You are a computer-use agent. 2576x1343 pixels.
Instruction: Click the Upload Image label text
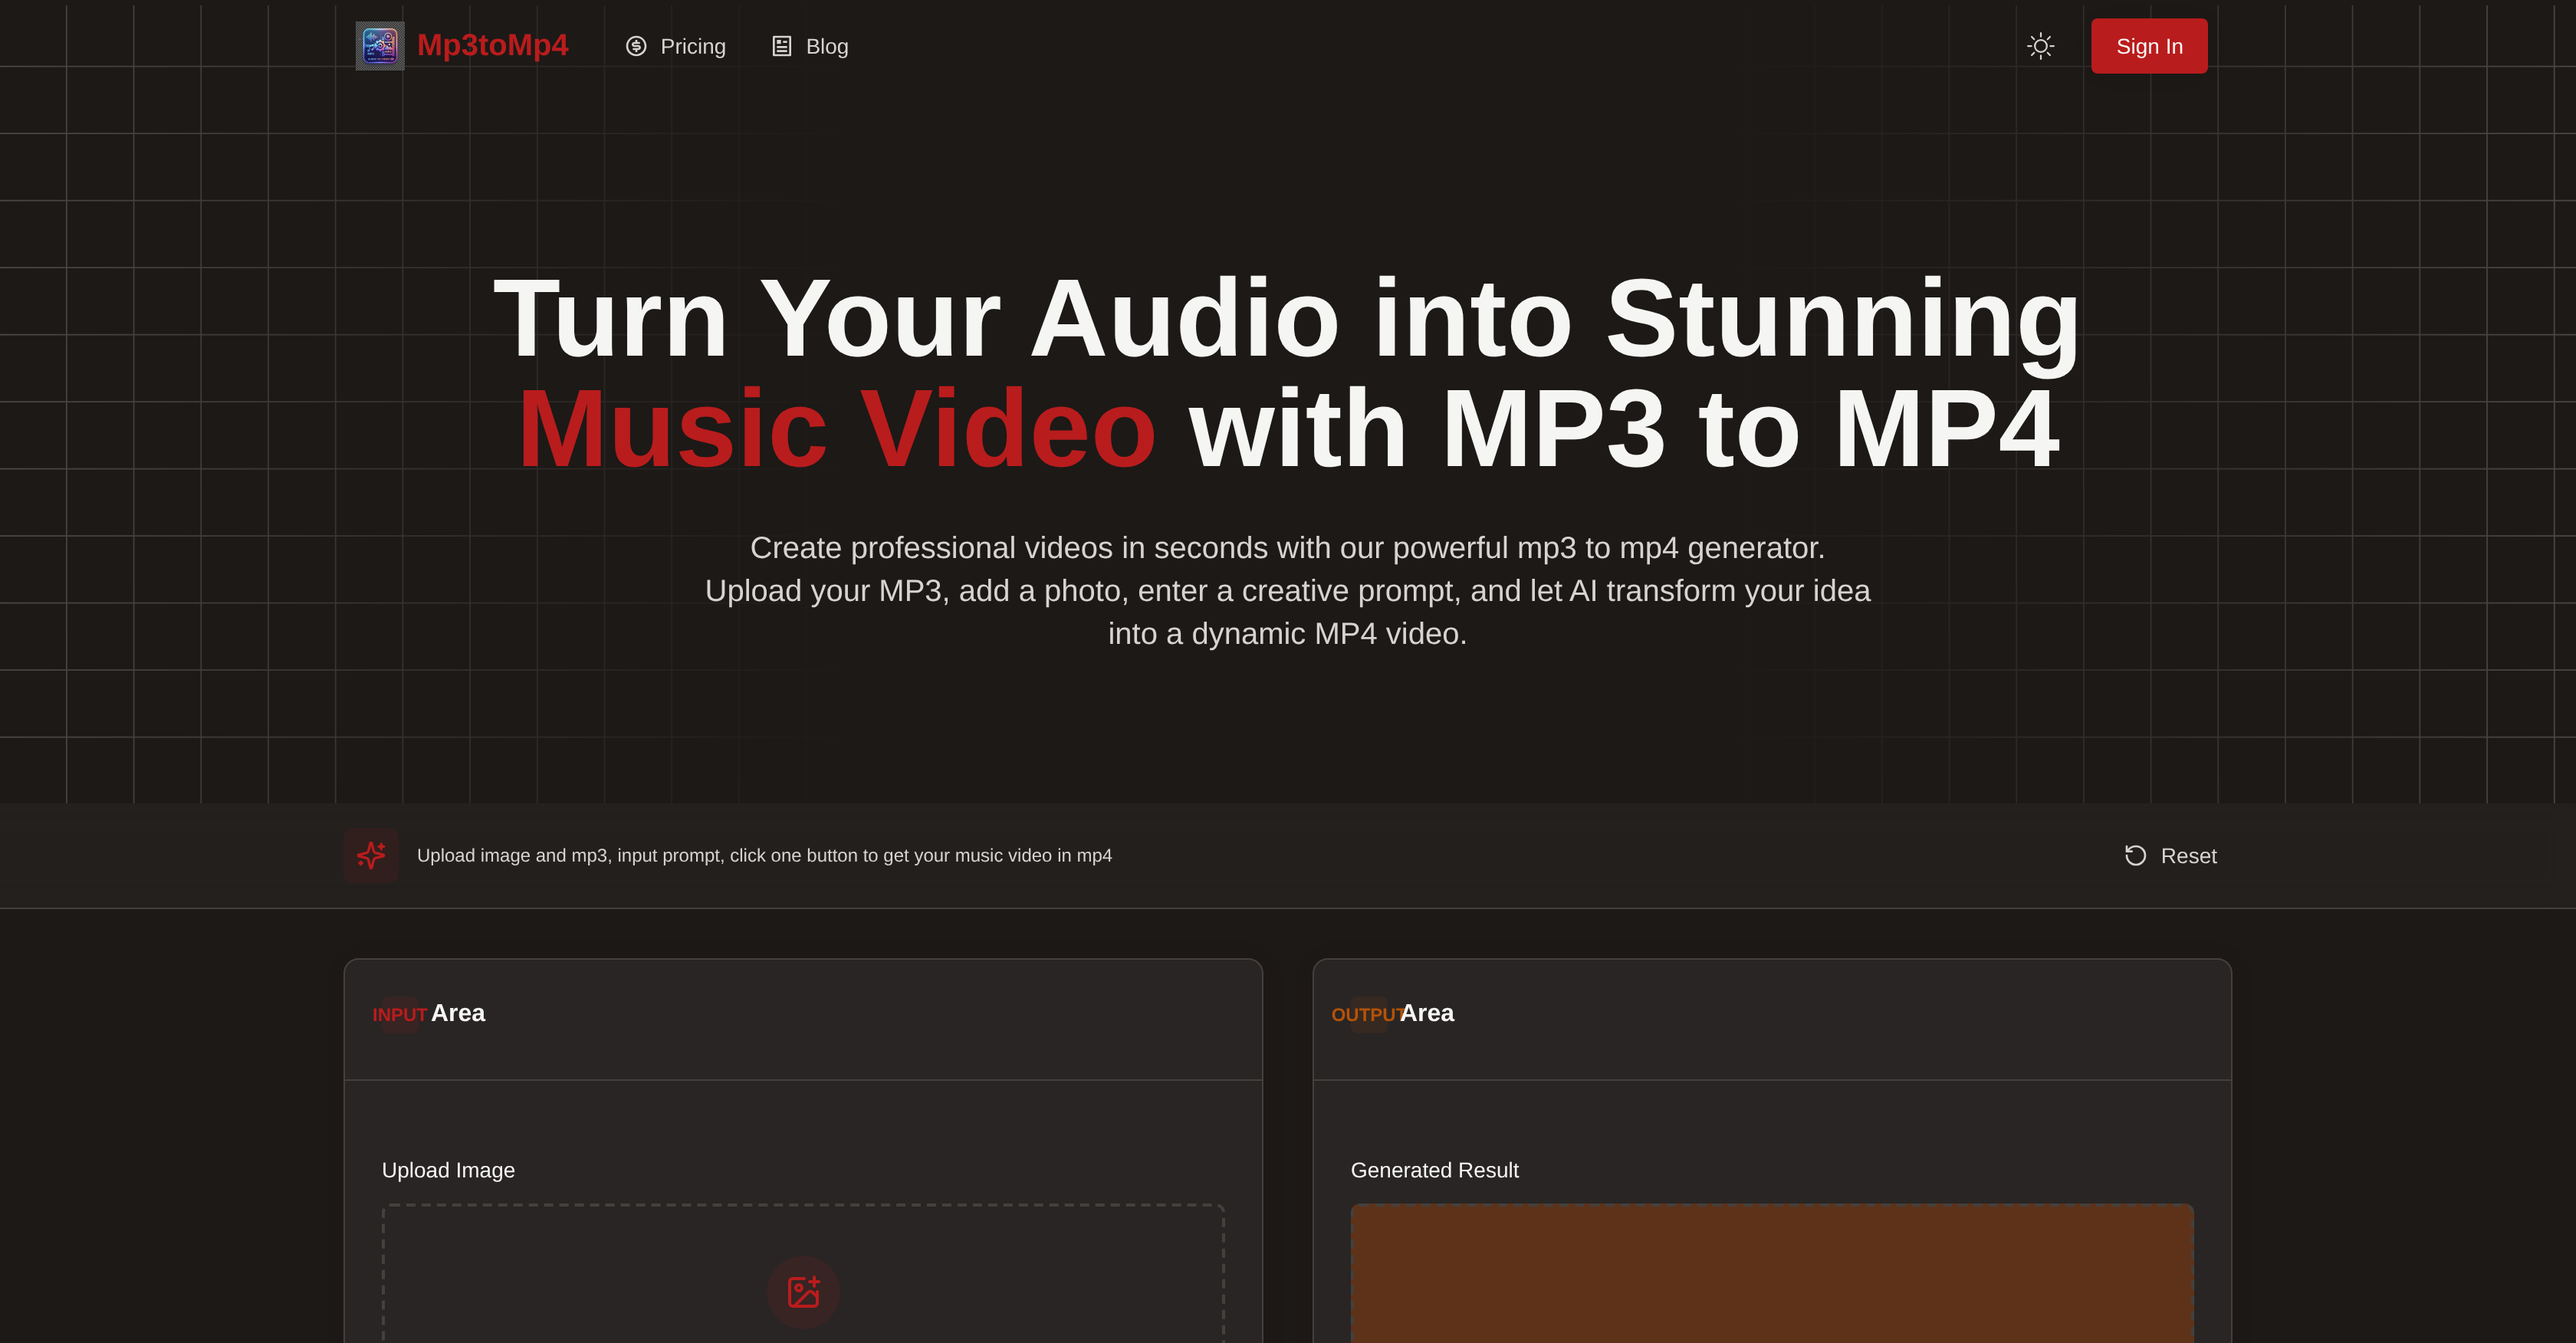(x=448, y=1170)
